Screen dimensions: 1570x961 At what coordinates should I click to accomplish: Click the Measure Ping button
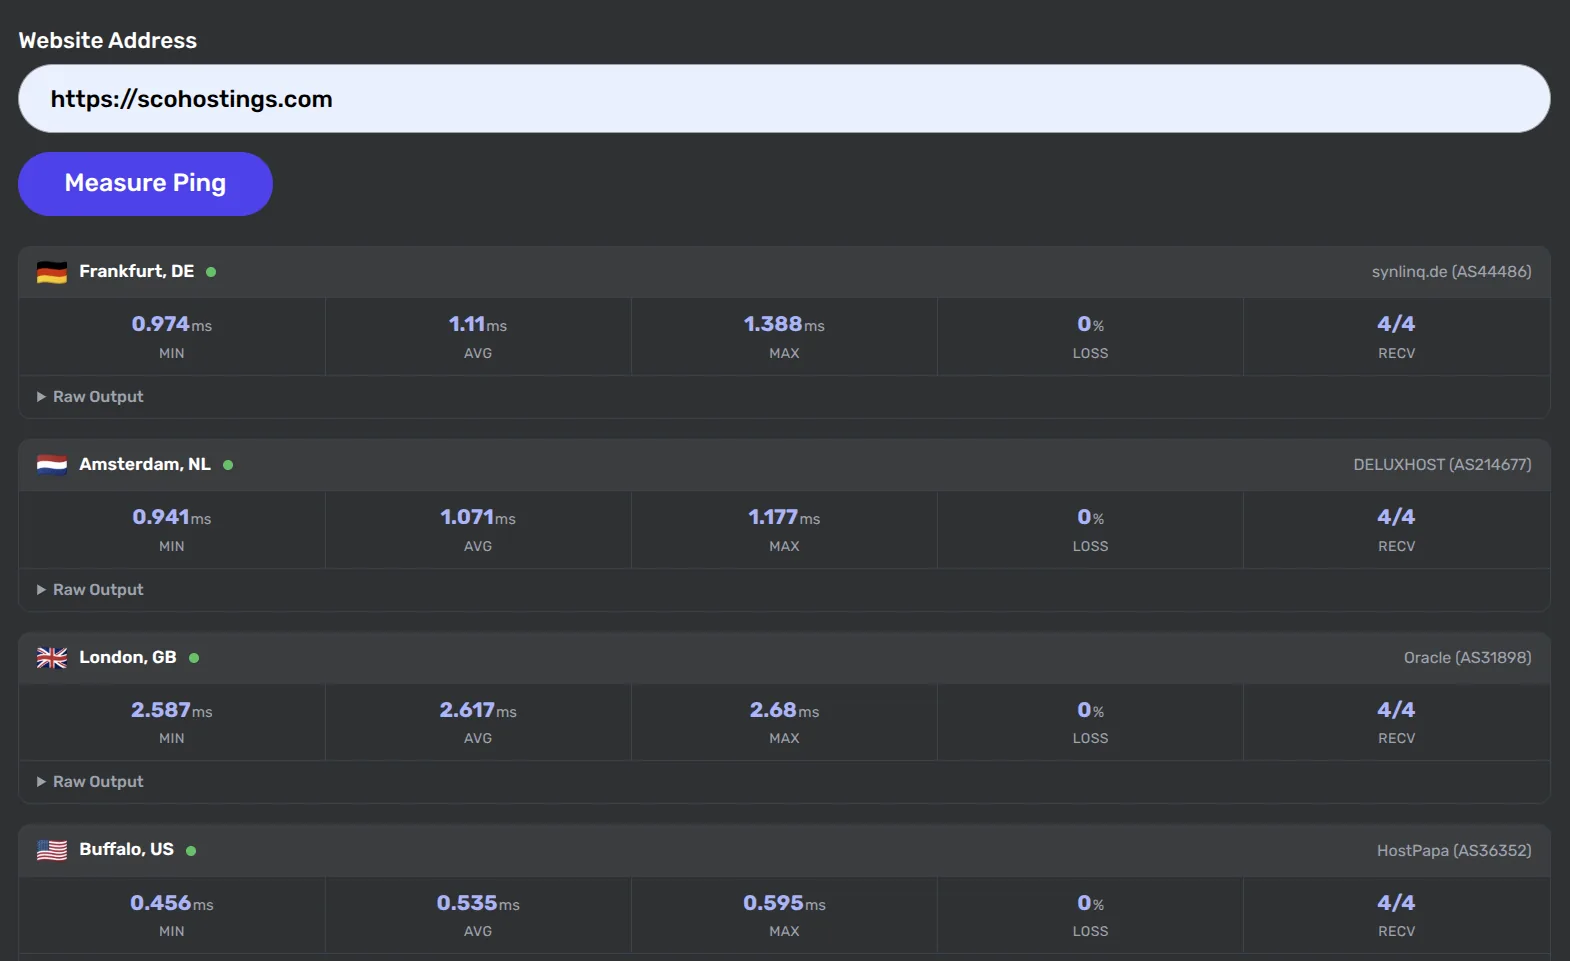point(145,184)
